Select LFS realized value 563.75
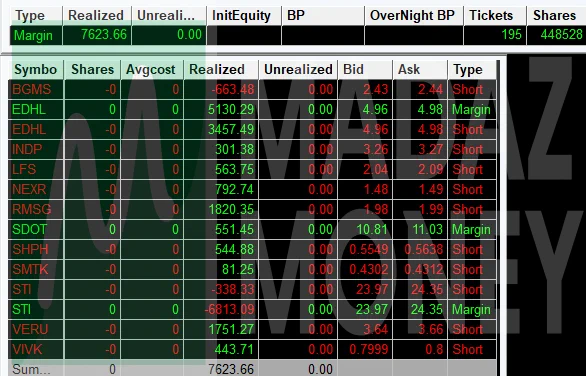The height and width of the screenshot is (376, 586). point(234,170)
